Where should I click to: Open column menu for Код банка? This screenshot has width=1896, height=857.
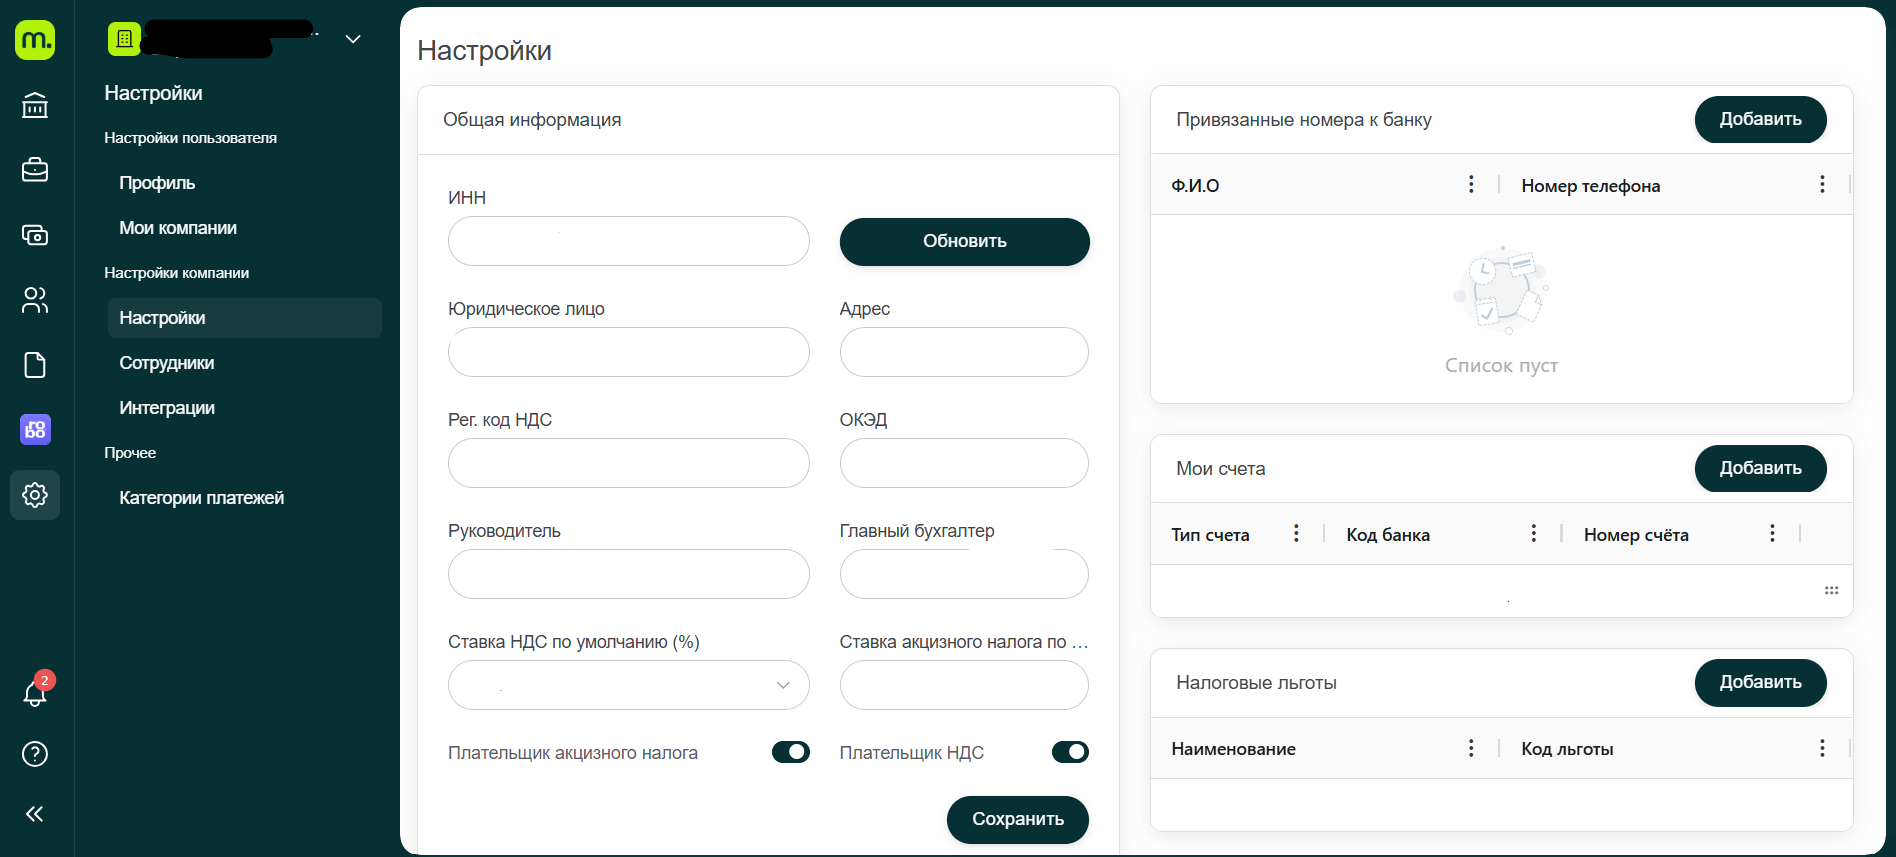(1533, 533)
